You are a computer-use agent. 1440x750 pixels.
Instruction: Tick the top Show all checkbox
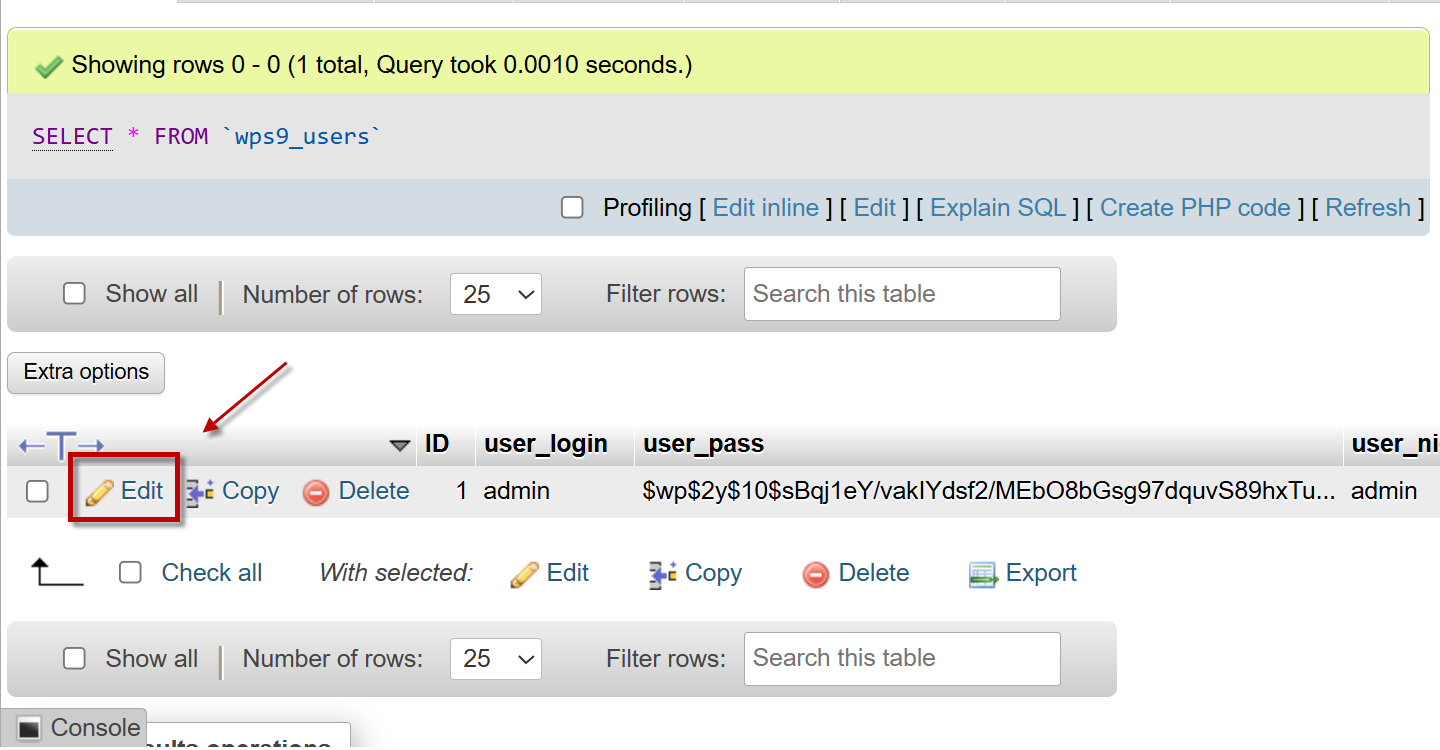(74, 294)
